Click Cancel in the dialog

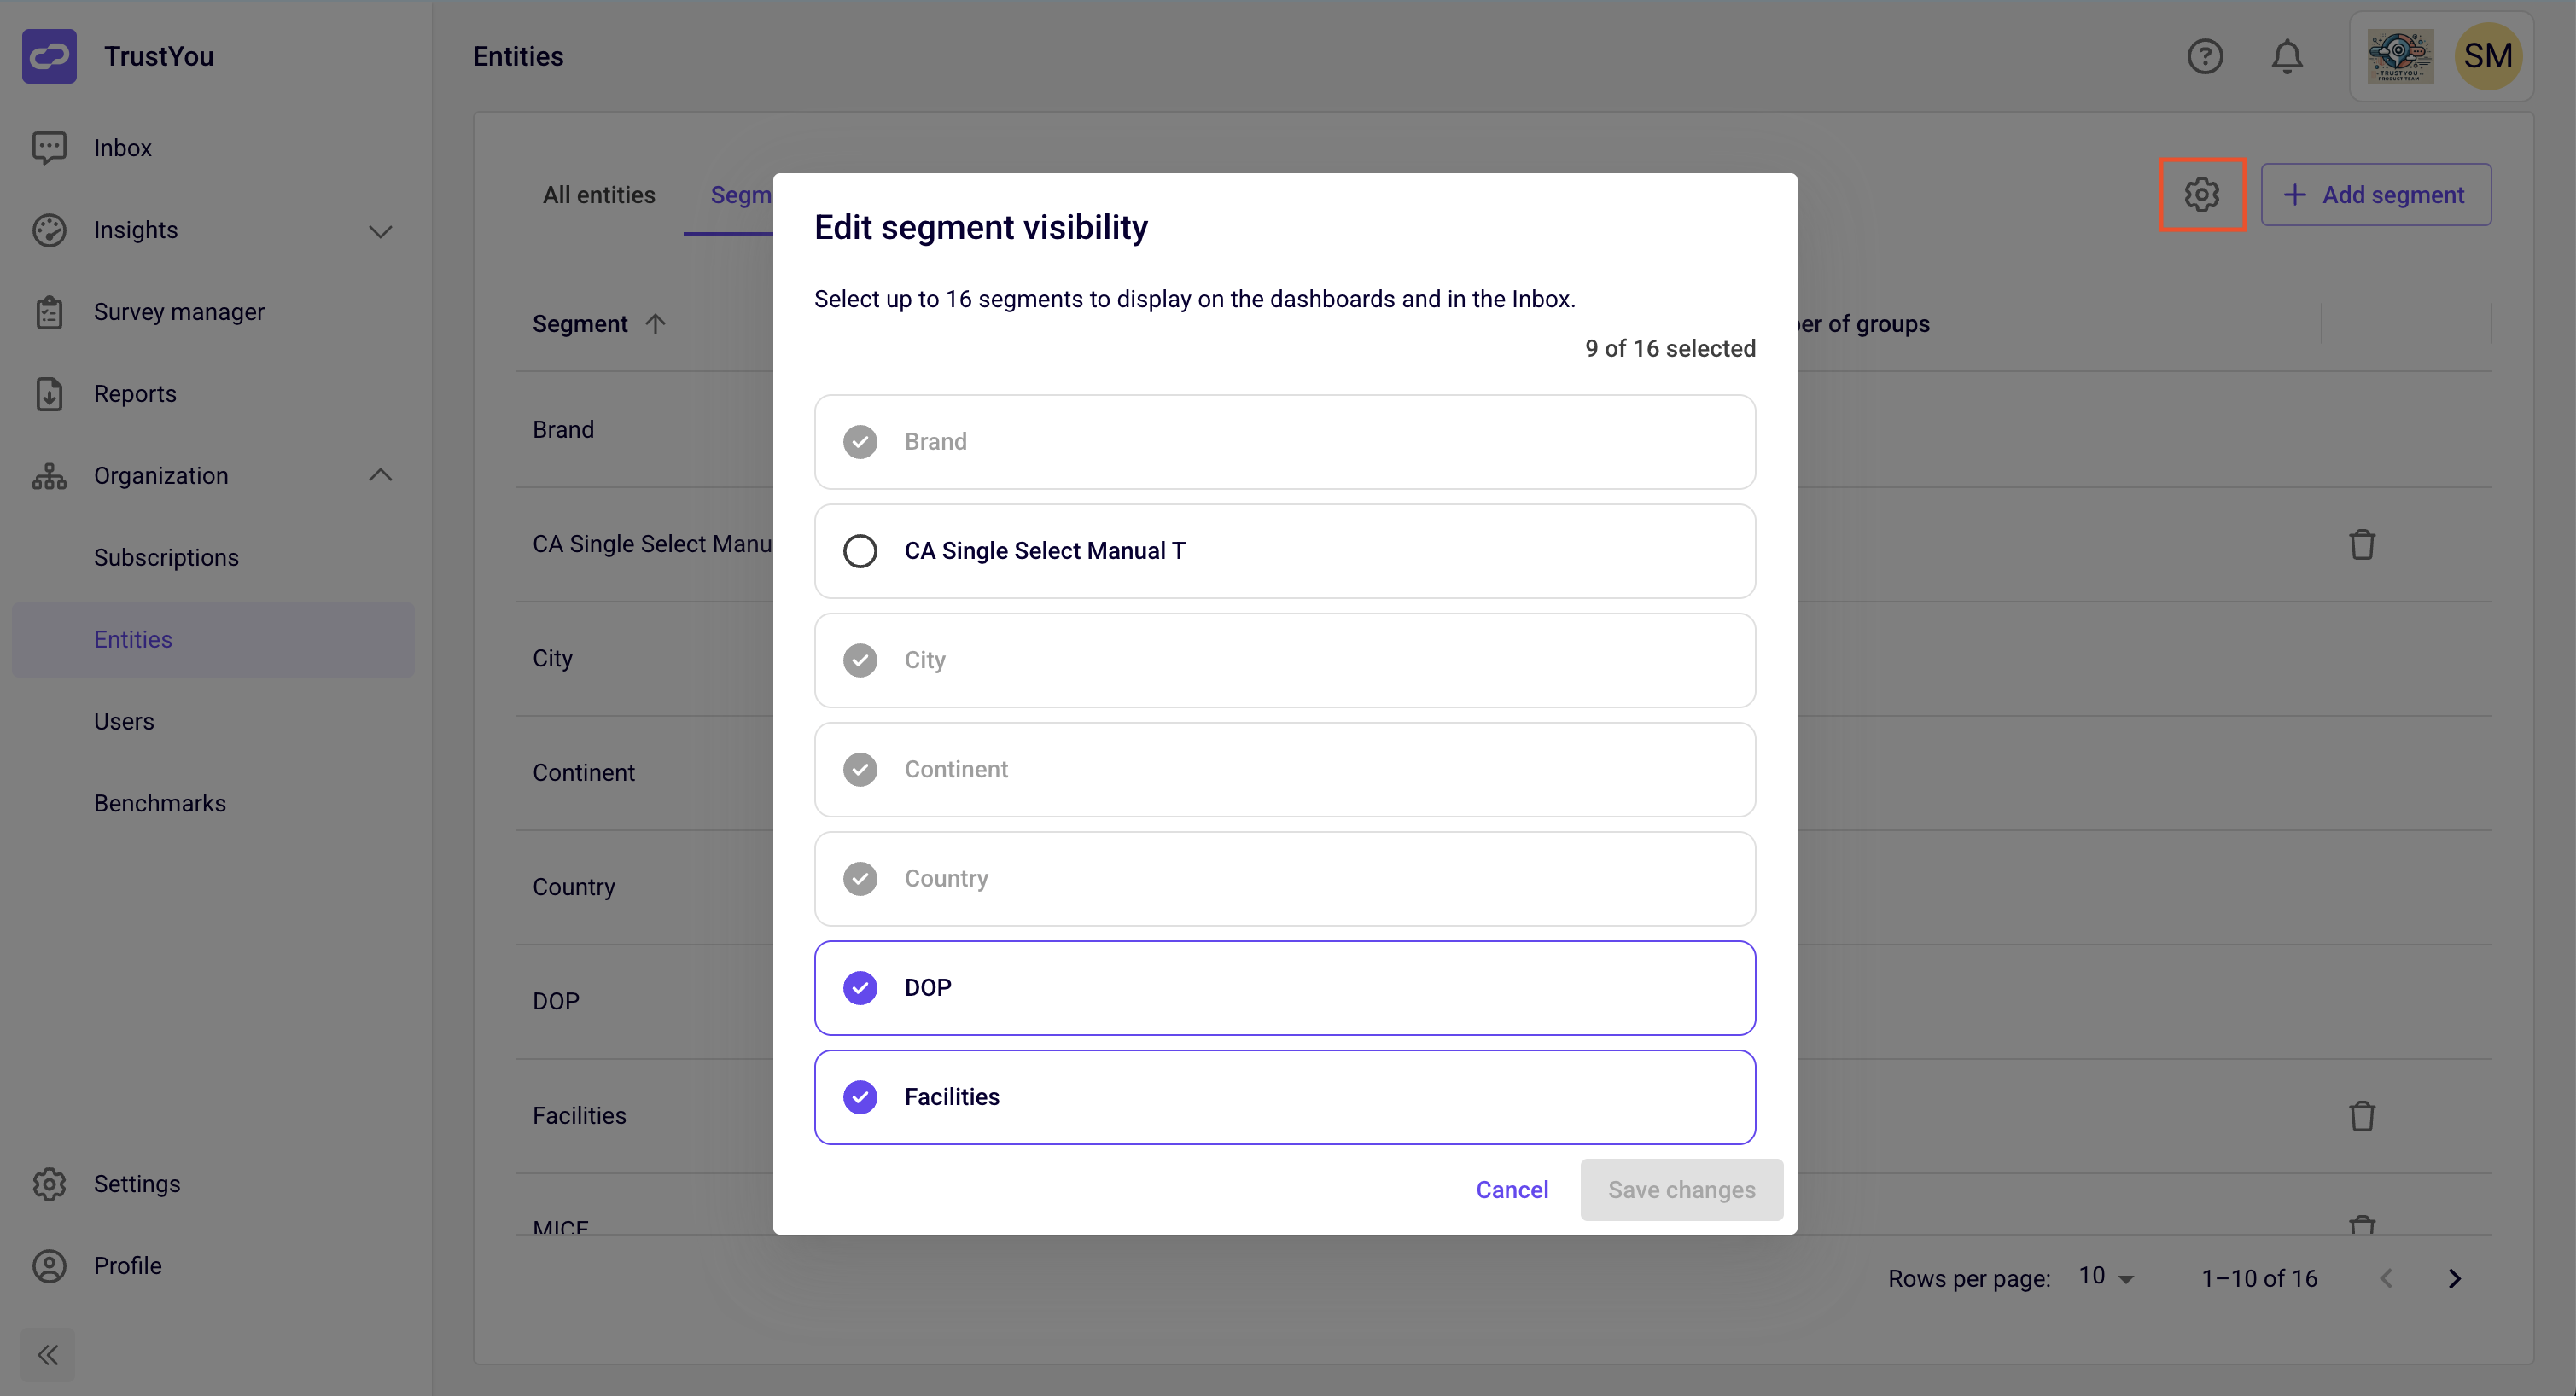(x=1511, y=1189)
